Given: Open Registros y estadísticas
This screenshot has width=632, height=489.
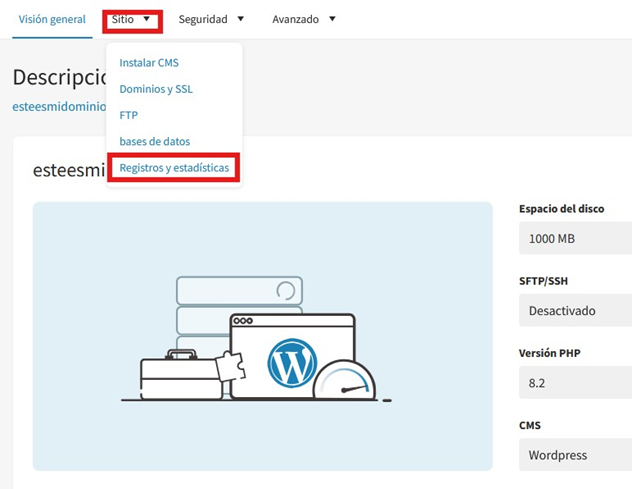Looking at the screenshot, I should click(175, 168).
